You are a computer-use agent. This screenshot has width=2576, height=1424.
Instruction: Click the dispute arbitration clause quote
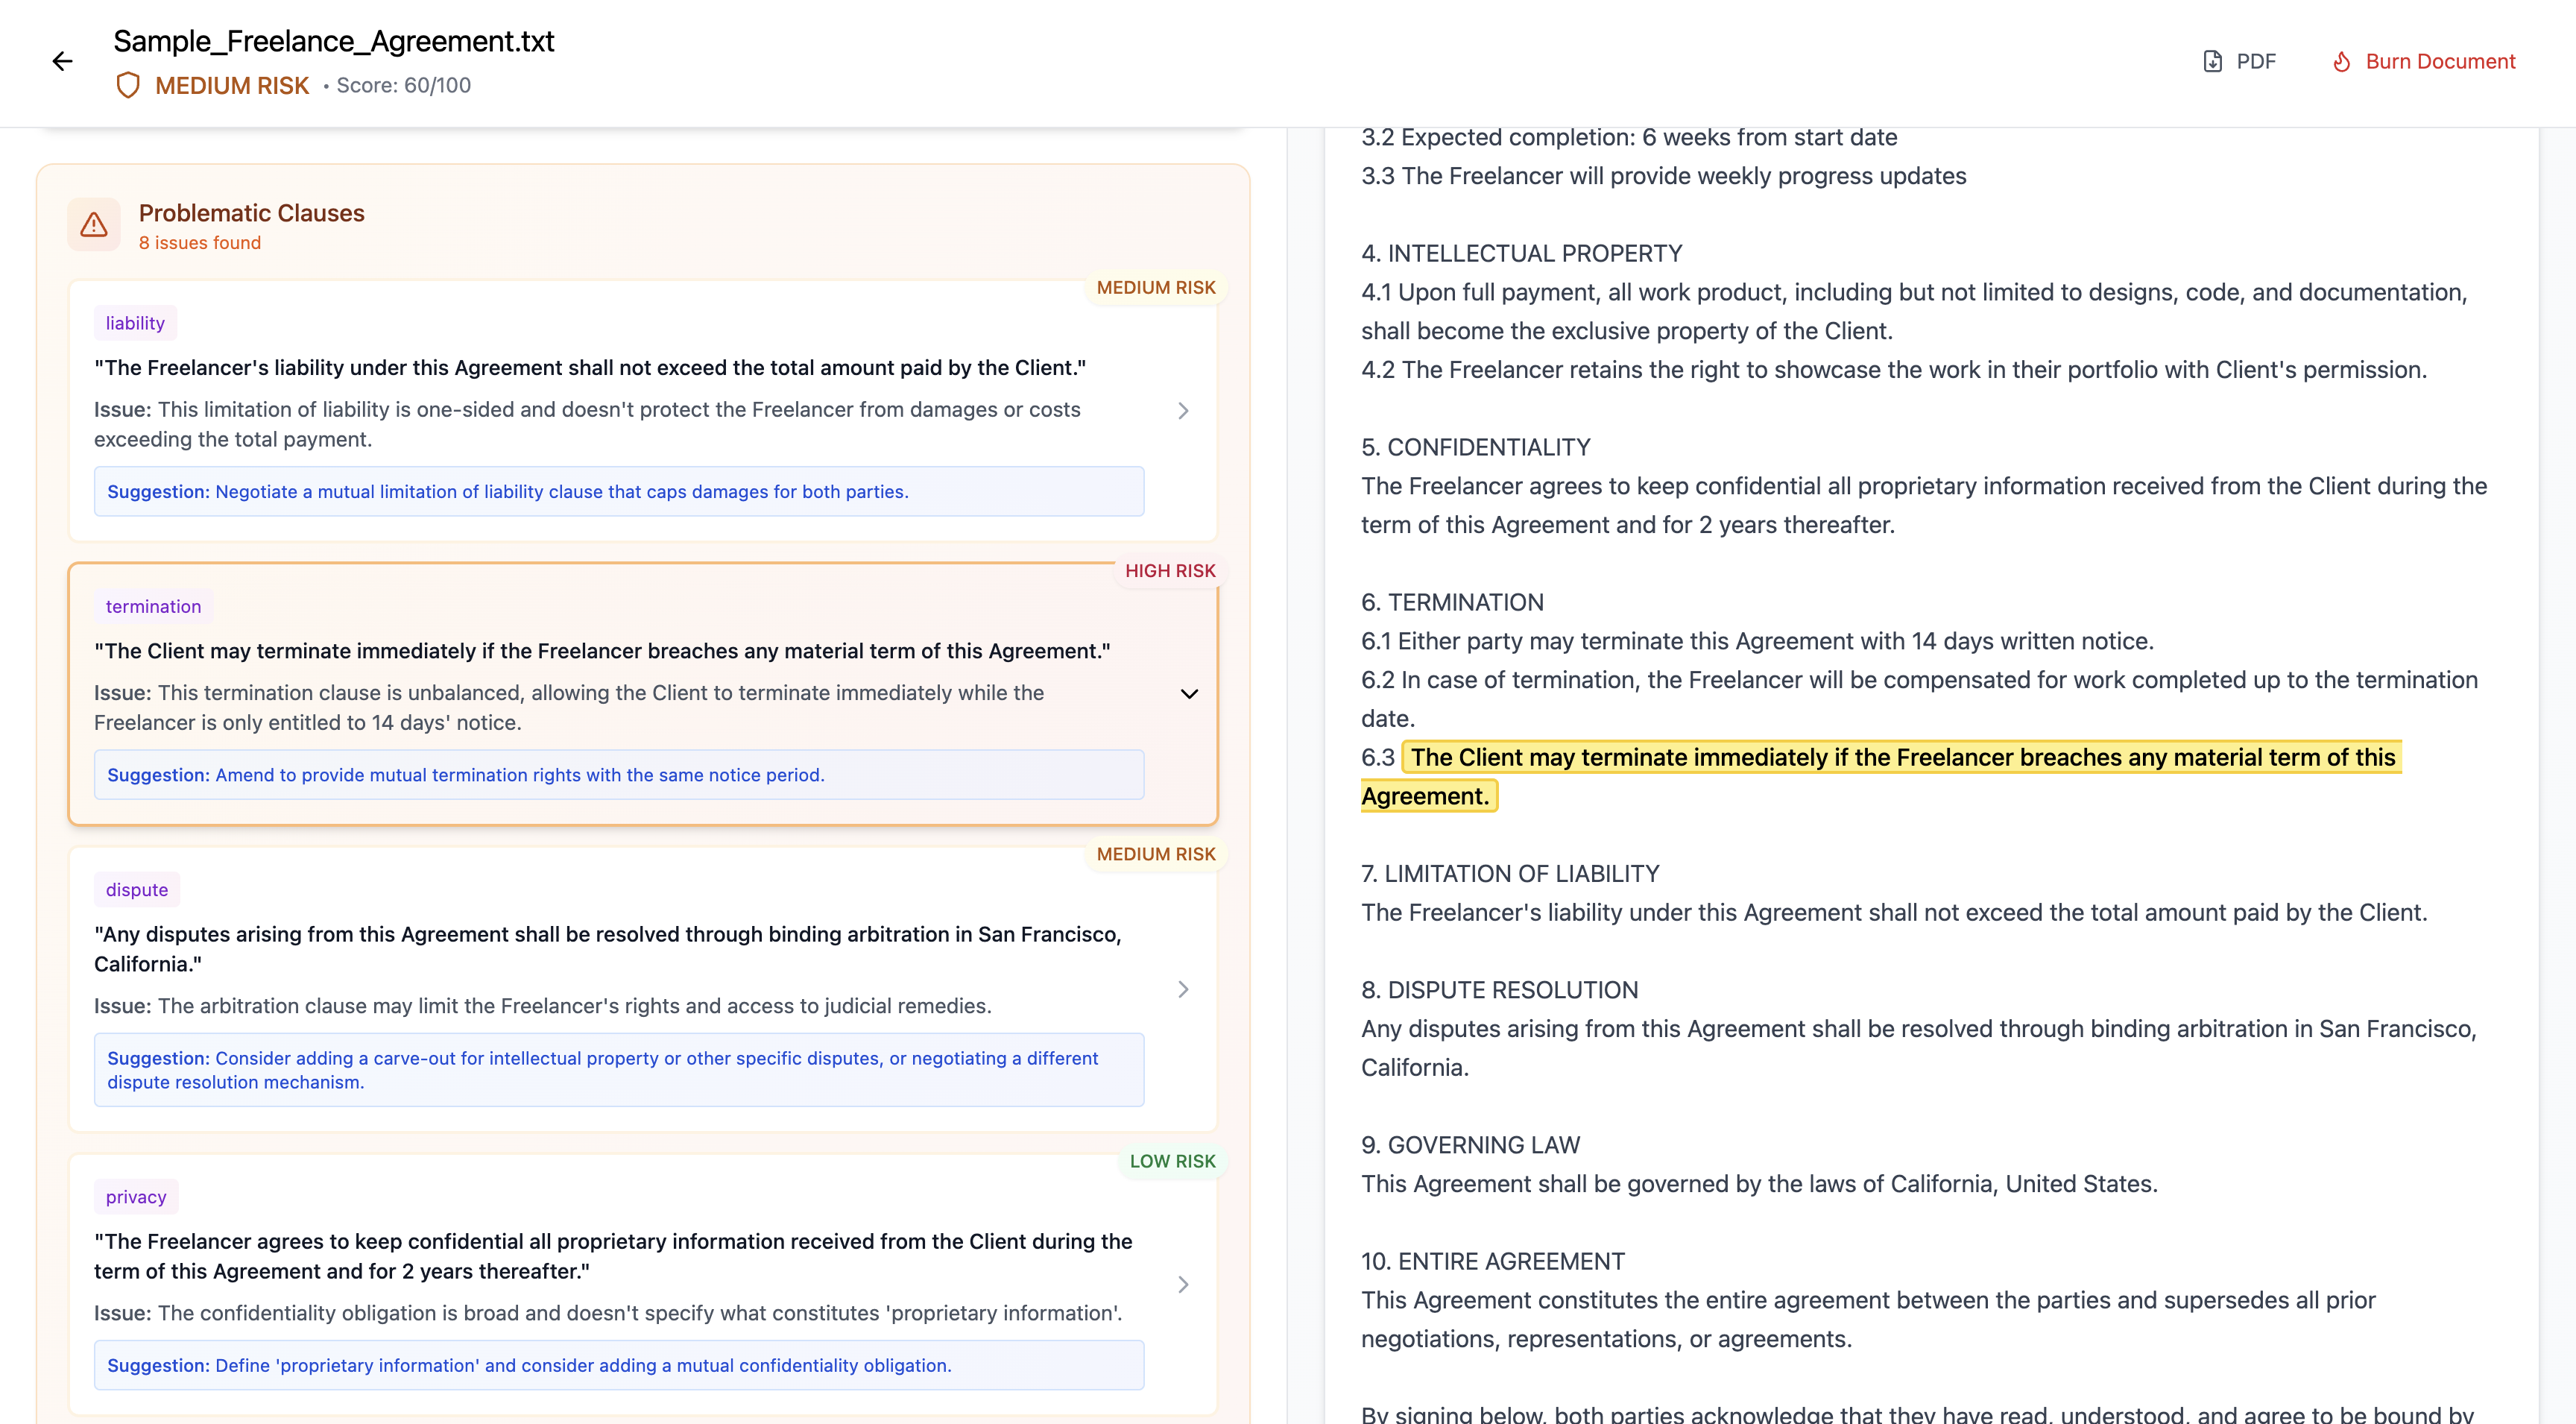coord(608,948)
